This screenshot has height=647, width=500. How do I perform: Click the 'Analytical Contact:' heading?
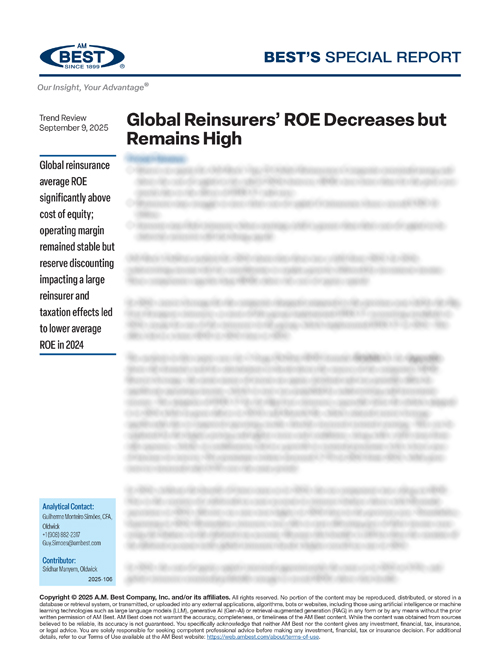(68, 506)
